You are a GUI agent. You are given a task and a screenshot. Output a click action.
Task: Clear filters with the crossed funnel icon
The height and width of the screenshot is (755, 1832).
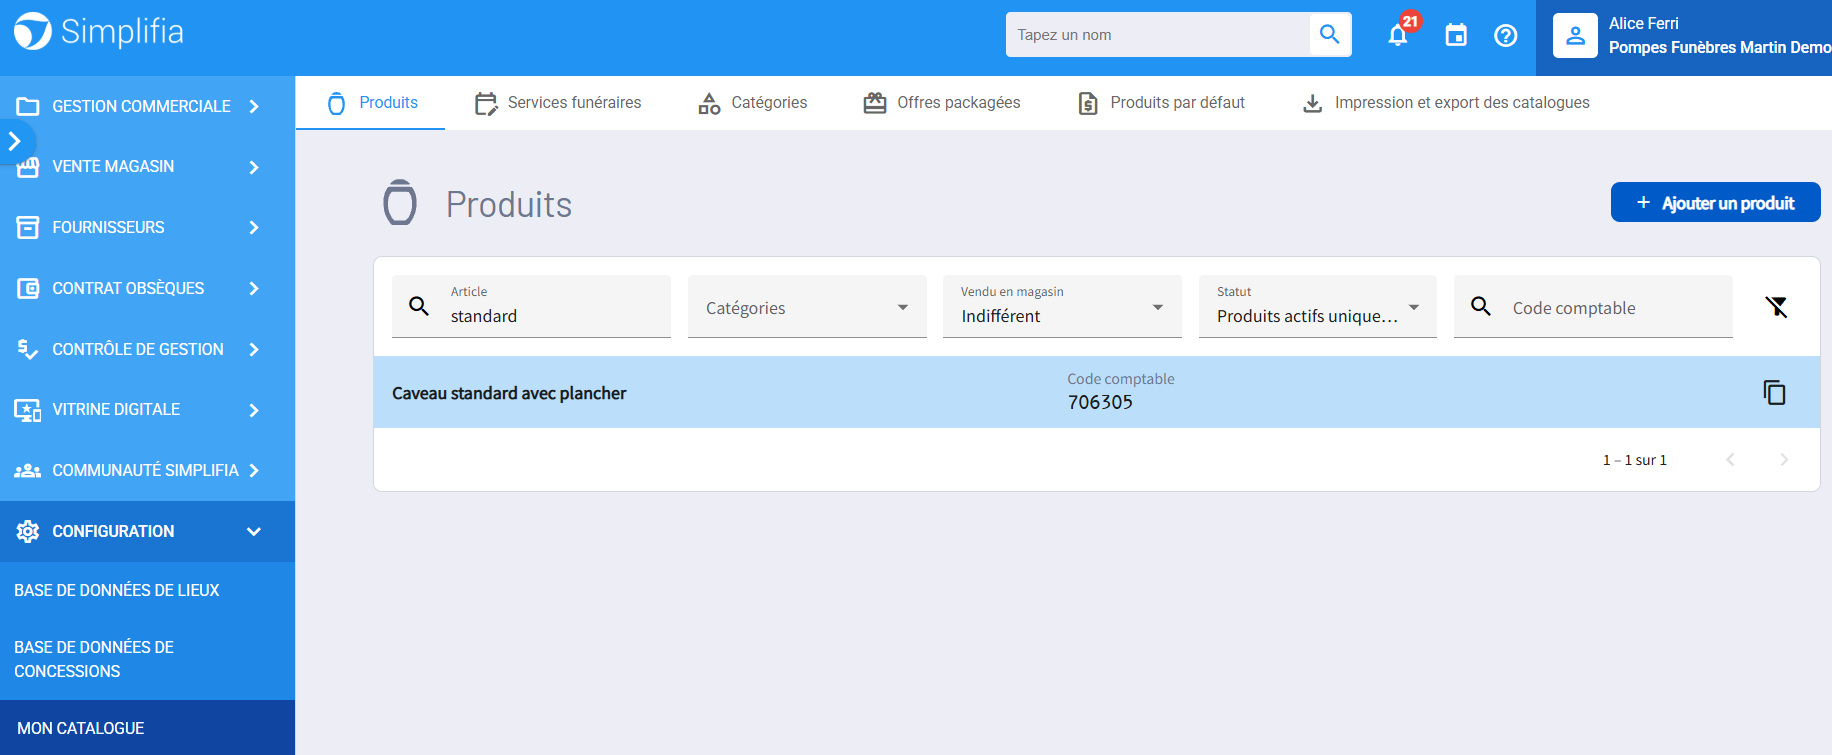(1776, 307)
